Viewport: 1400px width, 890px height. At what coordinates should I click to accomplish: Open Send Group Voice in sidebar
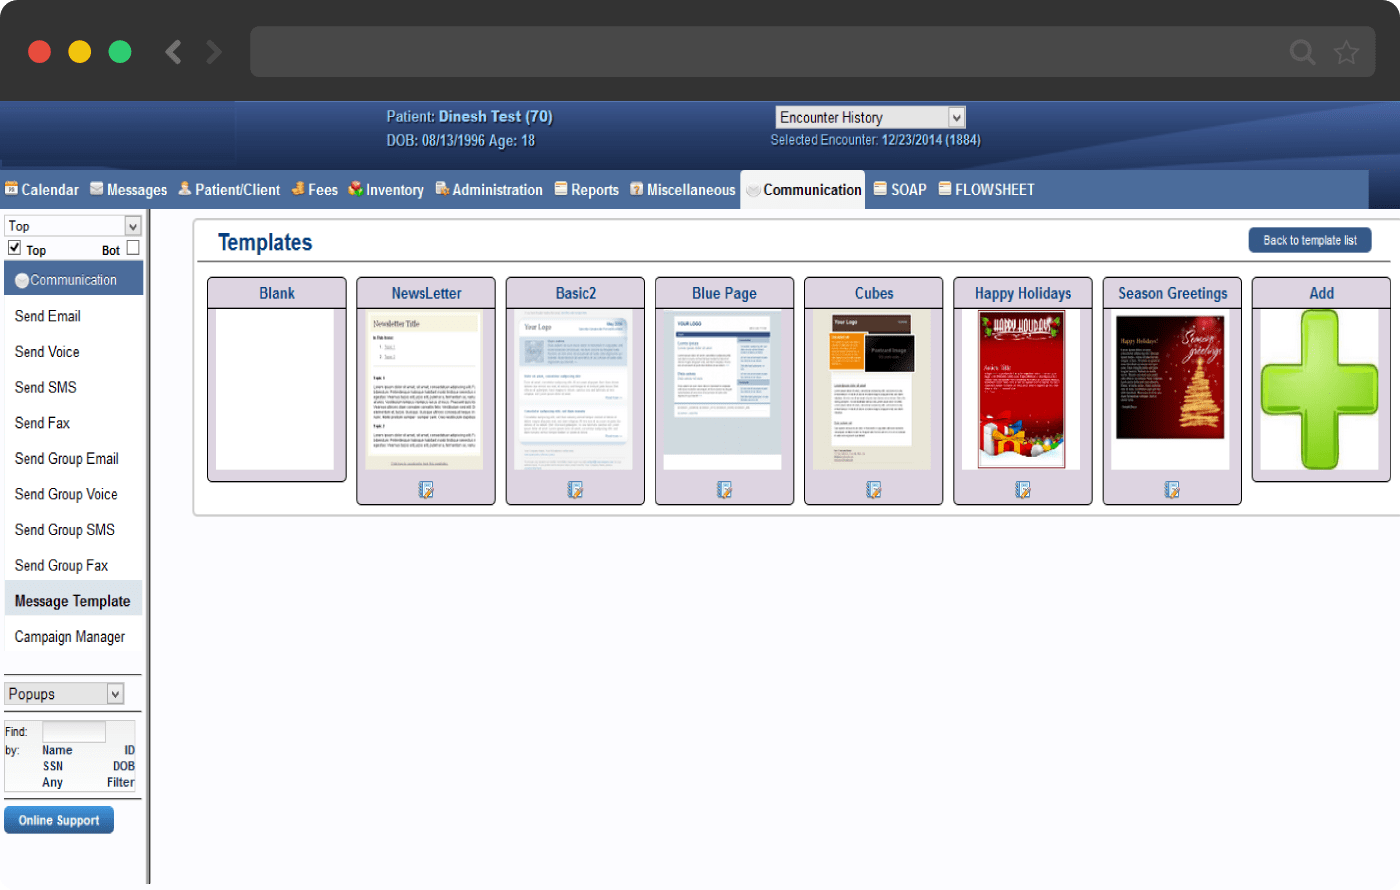[66, 494]
